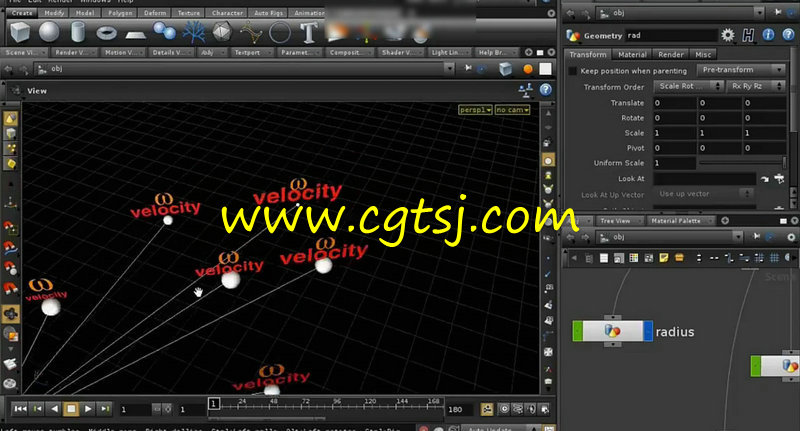Click the stop playback button

click(x=71, y=409)
